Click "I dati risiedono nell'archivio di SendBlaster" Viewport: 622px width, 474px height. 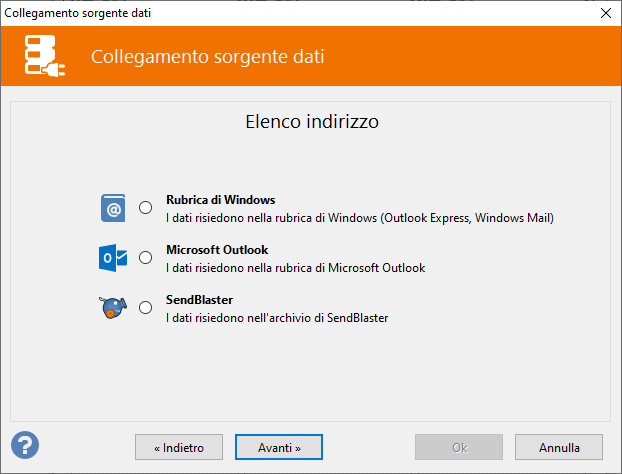(277, 318)
